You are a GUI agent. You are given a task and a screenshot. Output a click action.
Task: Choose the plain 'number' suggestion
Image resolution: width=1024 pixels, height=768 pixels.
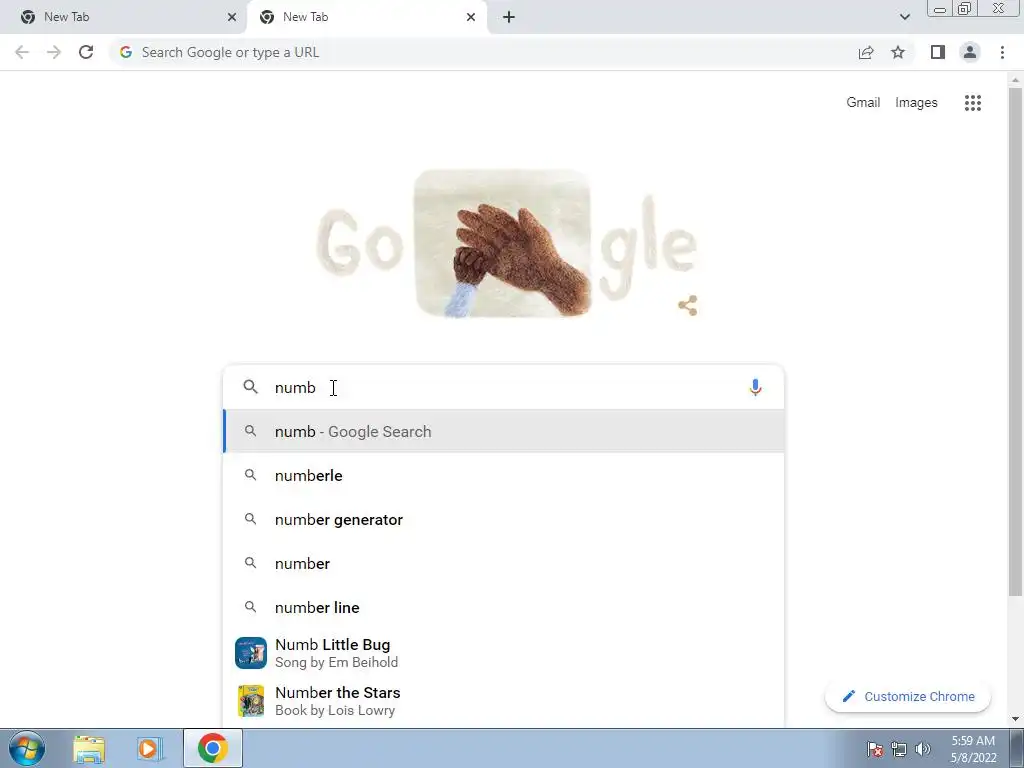coord(503,563)
